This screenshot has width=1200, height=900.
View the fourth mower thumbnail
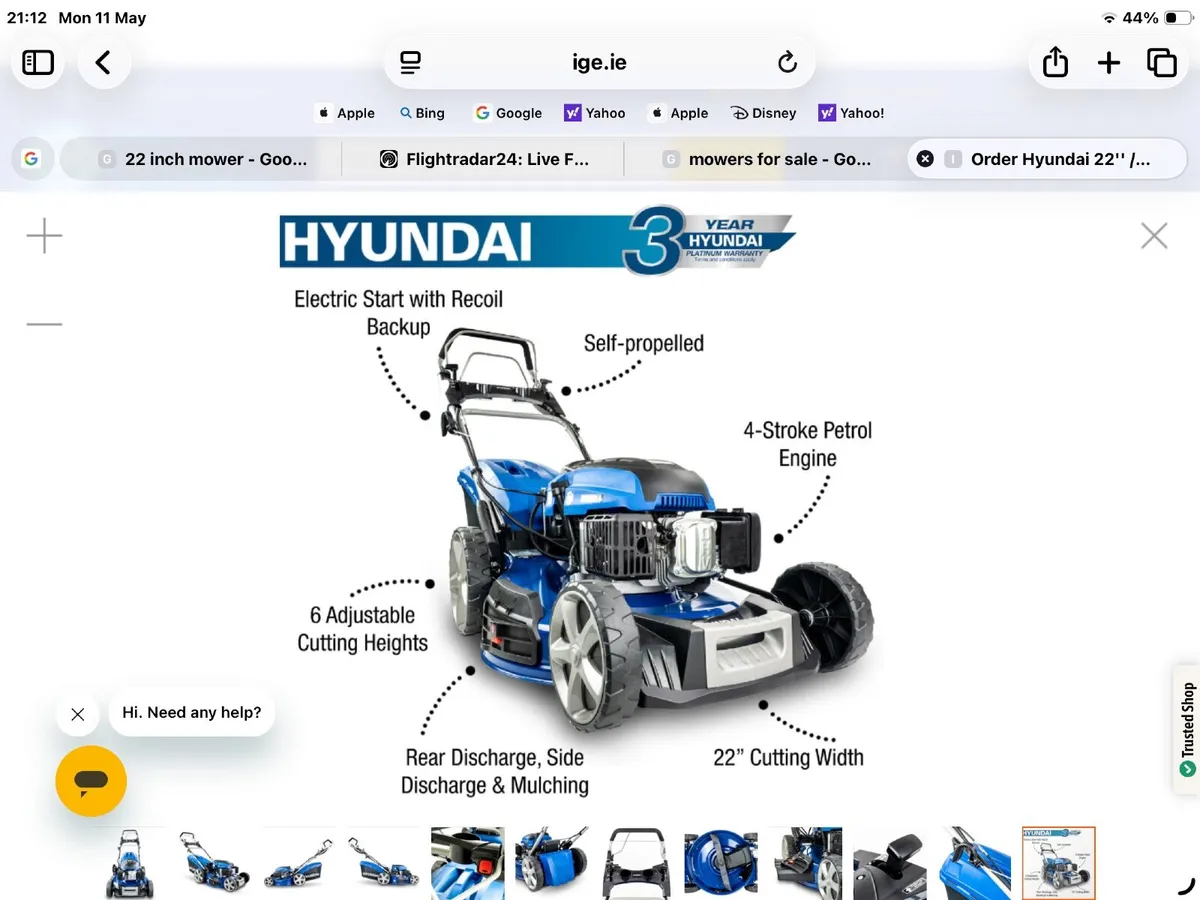[383, 863]
